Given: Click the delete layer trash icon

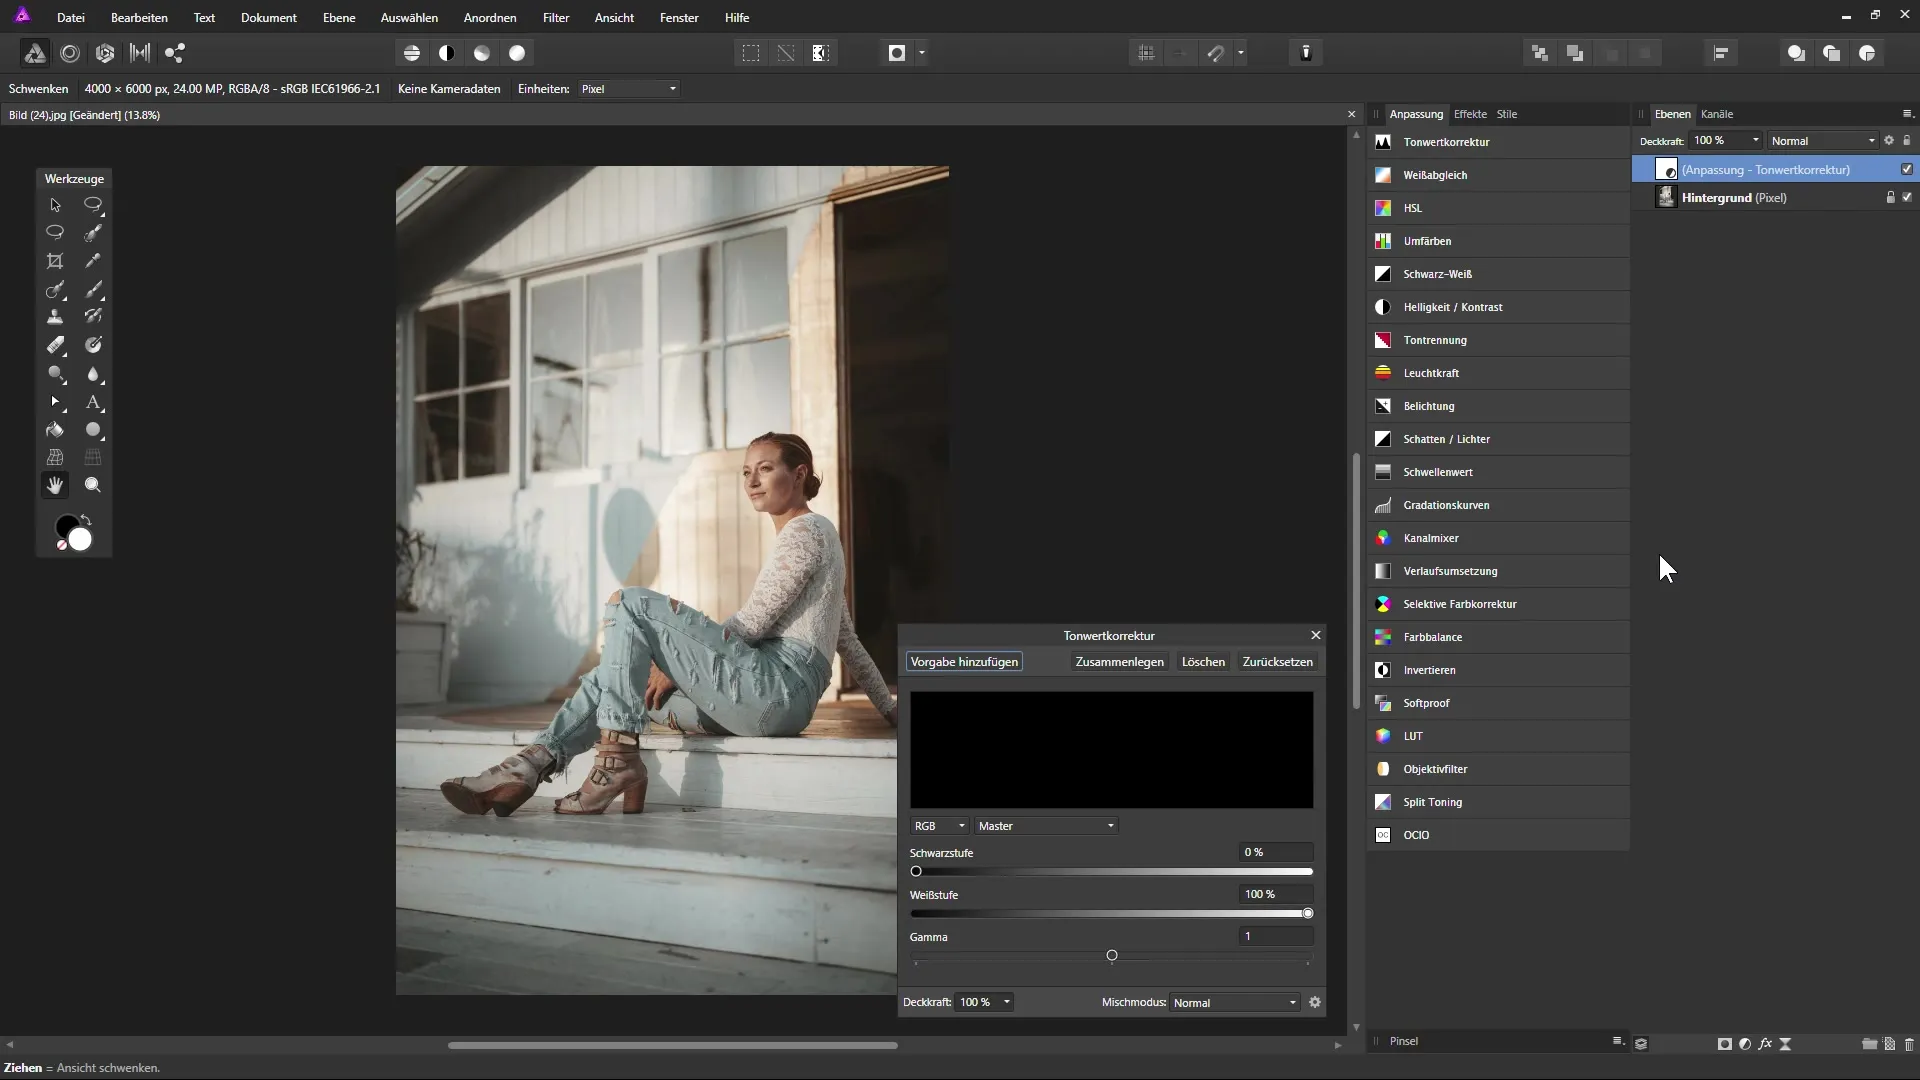Looking at the screenshot, I should (1909, 1044).
